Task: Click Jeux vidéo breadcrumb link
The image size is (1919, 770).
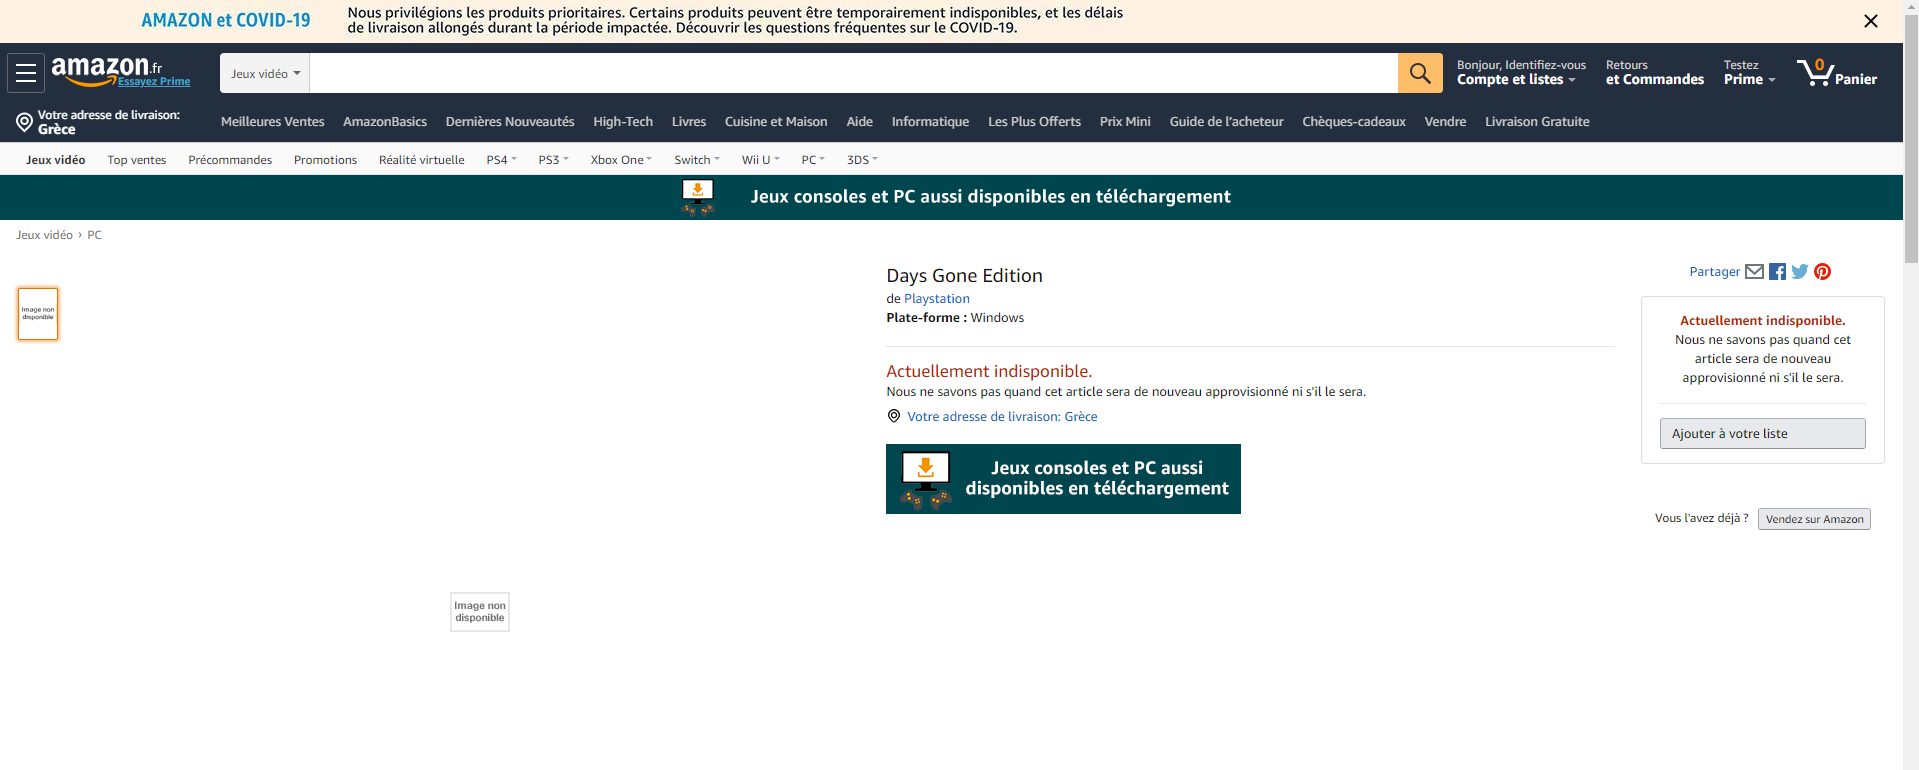Action: coord(44,235)
